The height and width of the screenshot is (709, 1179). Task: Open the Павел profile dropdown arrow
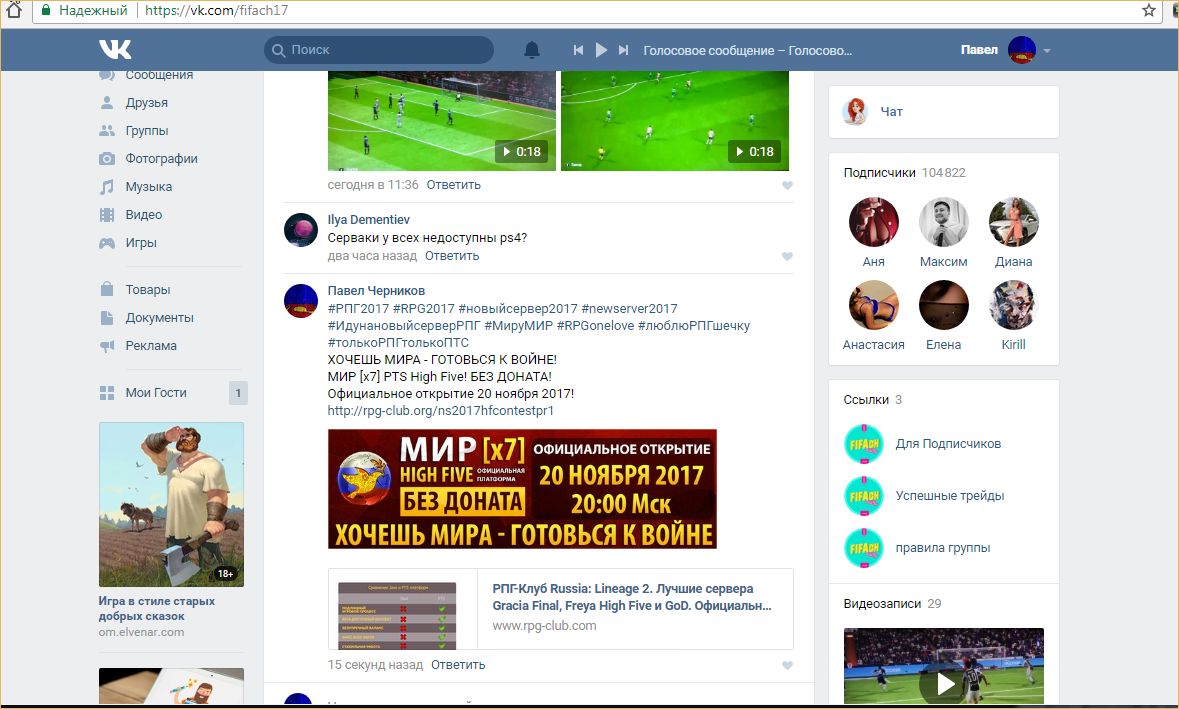(x=1047, y=51)
